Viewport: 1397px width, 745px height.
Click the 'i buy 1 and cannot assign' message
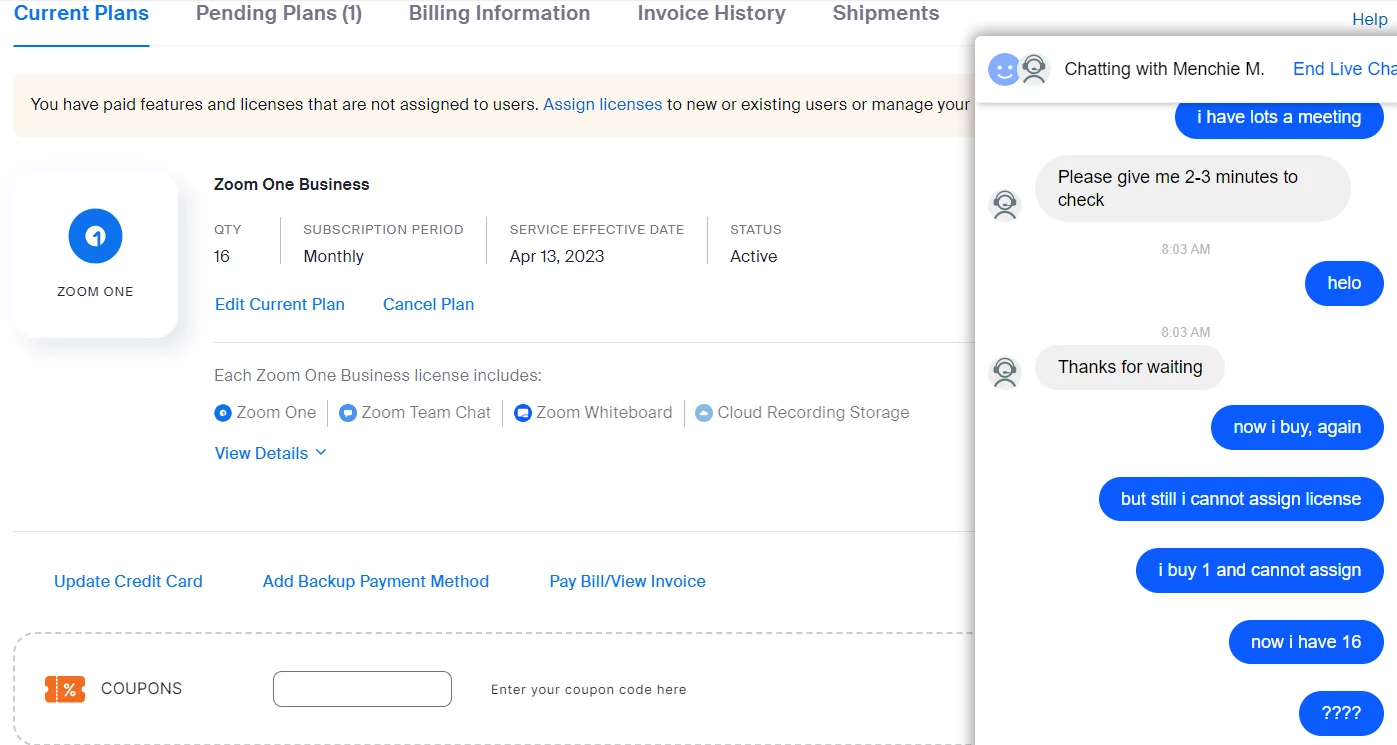(1260, 570)
